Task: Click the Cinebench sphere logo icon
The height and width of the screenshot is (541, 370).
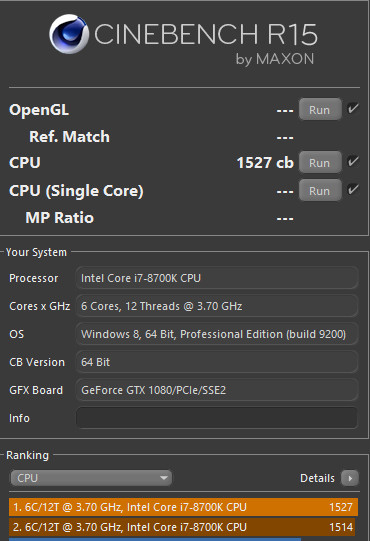Action: point(69,34)
